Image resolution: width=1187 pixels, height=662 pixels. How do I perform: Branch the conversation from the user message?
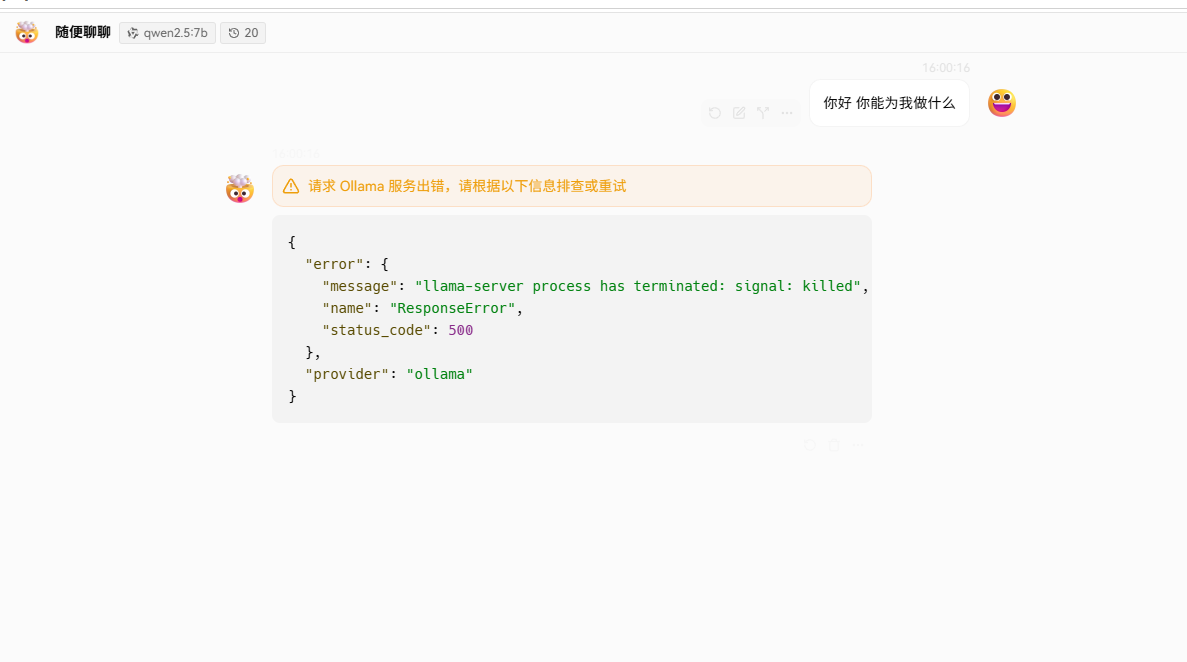point(763,113)
